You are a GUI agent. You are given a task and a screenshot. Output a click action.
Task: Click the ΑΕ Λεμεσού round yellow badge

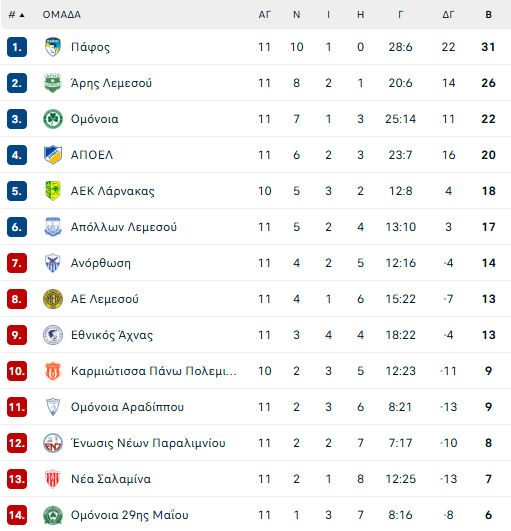[x=53, y=299]
